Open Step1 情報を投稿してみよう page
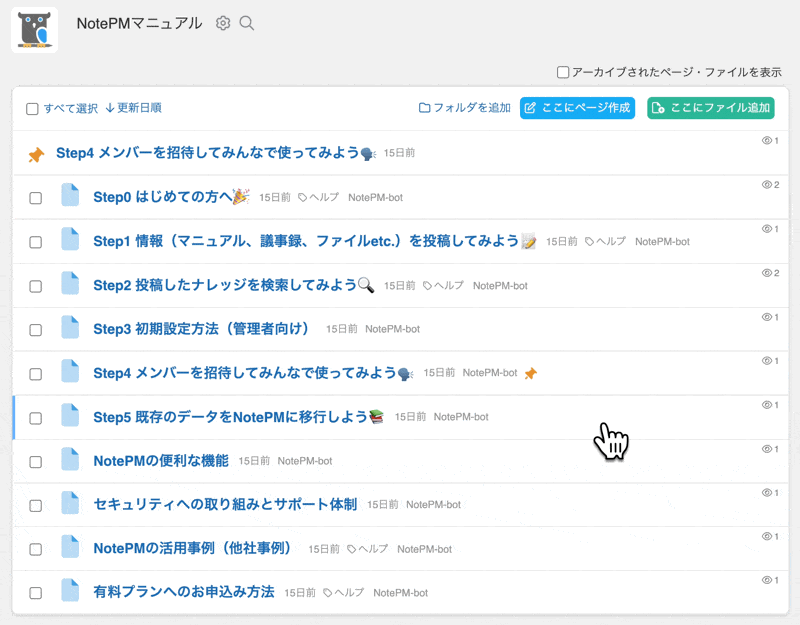The width and height of the screenshot is (800, 625). 314,240
